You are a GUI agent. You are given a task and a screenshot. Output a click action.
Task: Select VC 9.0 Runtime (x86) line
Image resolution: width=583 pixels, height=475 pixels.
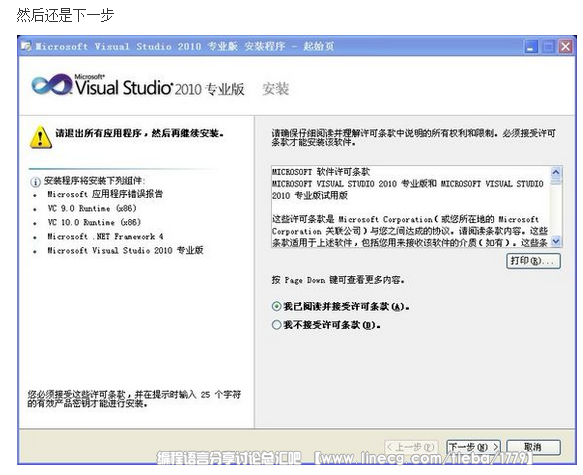[x=92, y=208]
